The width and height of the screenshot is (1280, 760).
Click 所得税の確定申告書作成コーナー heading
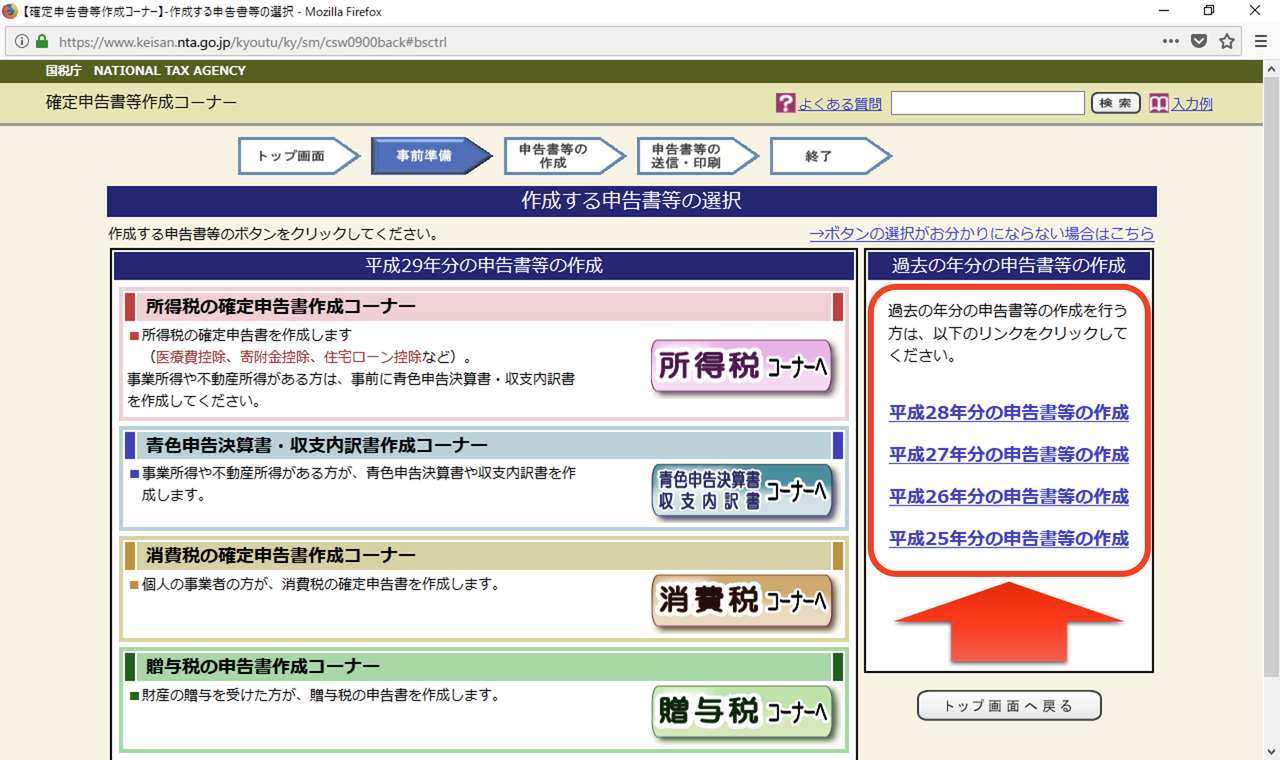tap(281, 307)
